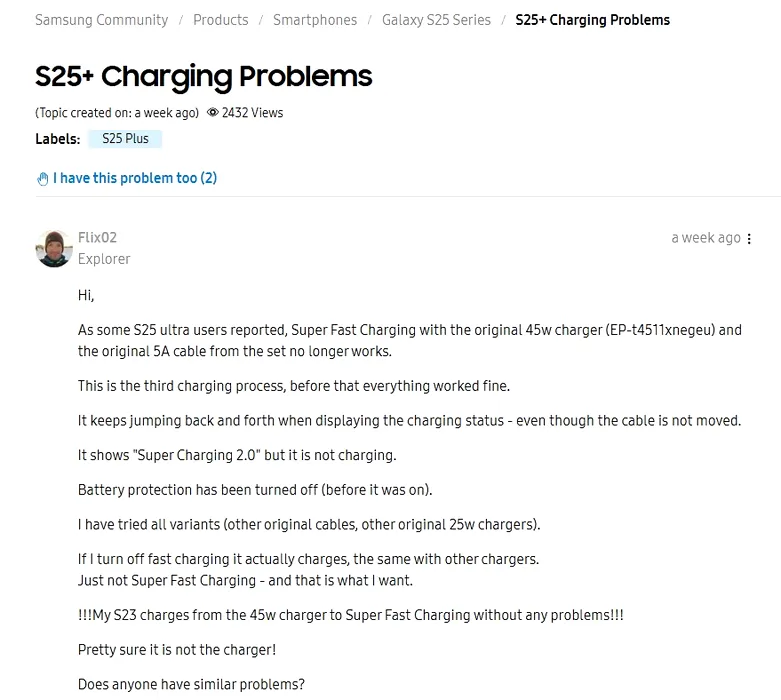781x700 pixels.
Task: Select the S25+ Charging Problems breadcrumb
Action: (x=593, y=20)
